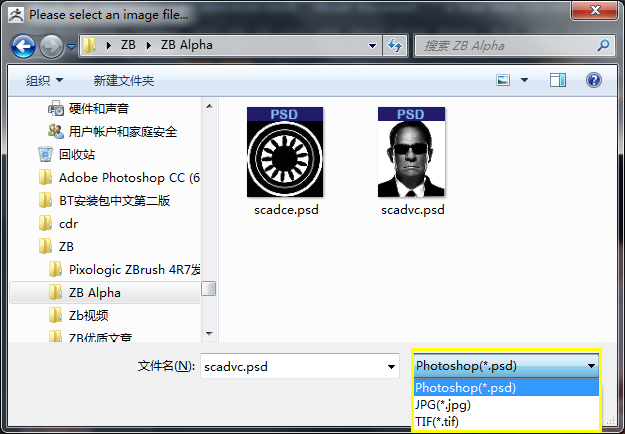The image size is (625, 434).
Task: Open the filename history dropdown arrow
Action: [391, 367]
